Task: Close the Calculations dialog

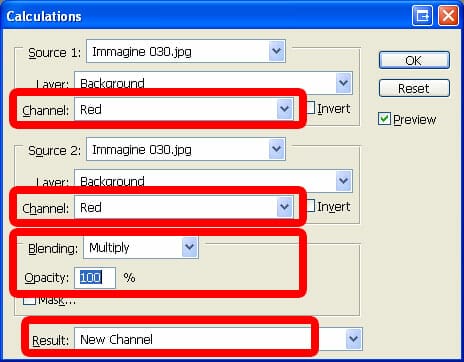Action: (x=448, y=16)
